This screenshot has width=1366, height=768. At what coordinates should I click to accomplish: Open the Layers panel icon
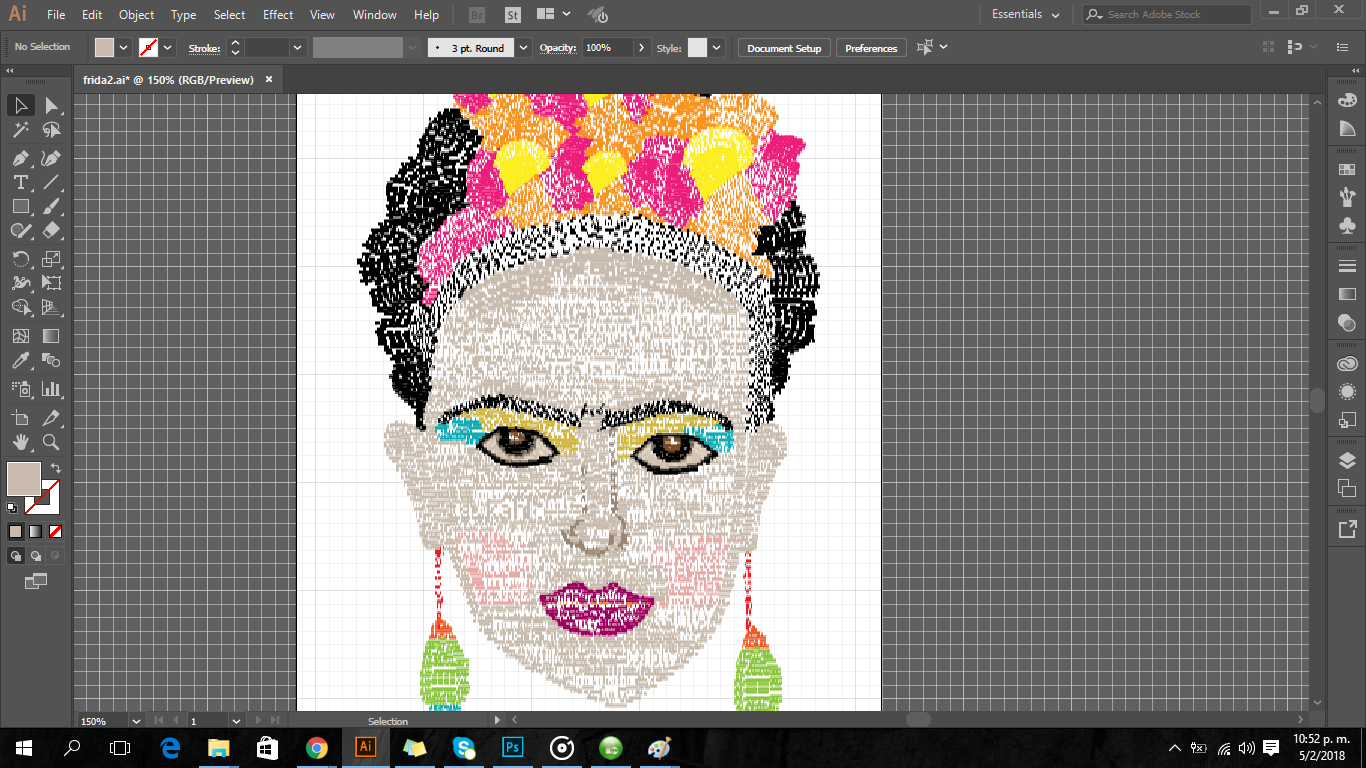tap(1347, 460)
